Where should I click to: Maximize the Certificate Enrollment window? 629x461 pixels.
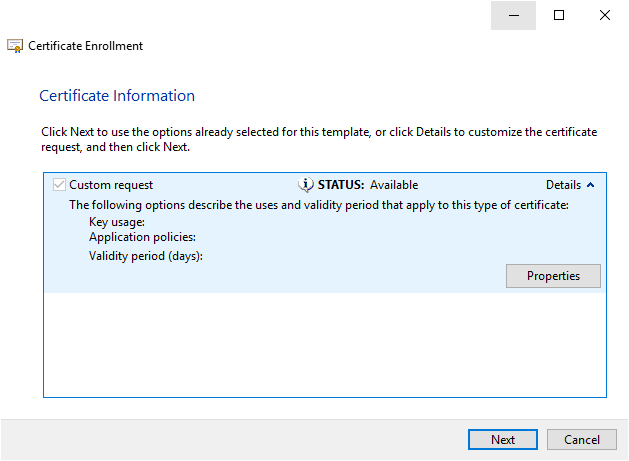(559, 15)
